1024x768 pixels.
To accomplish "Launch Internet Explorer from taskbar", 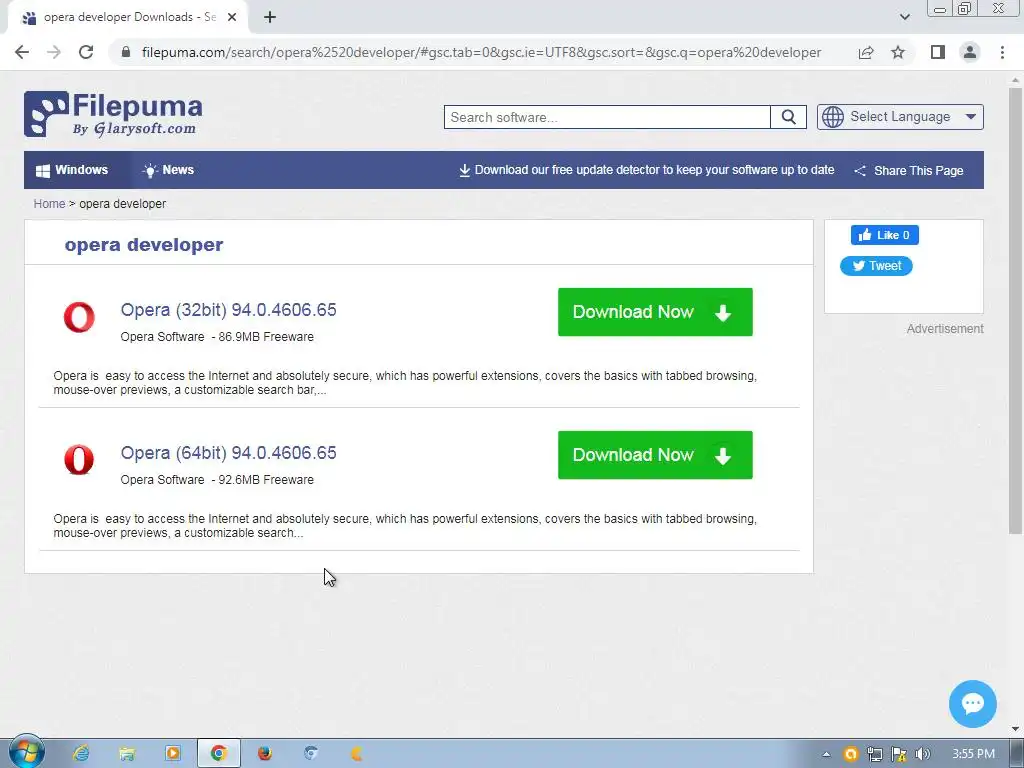I will (81, 754).
